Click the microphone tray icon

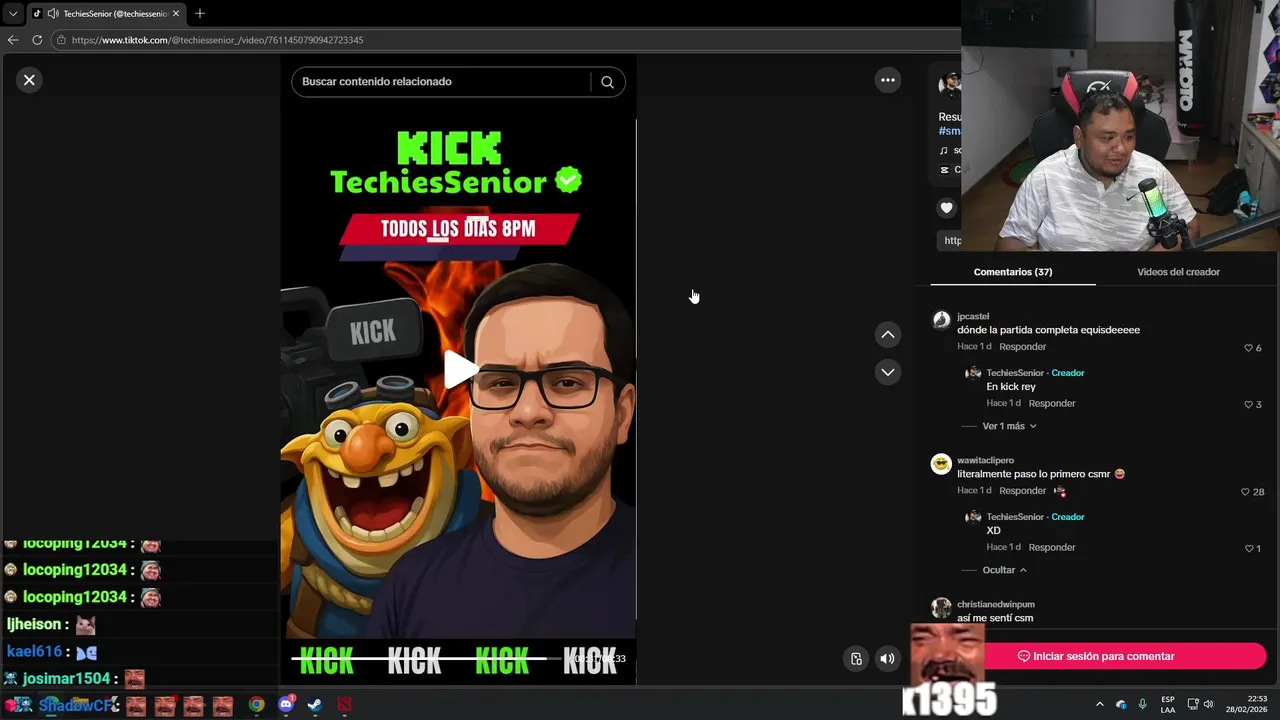(1142, 705)
